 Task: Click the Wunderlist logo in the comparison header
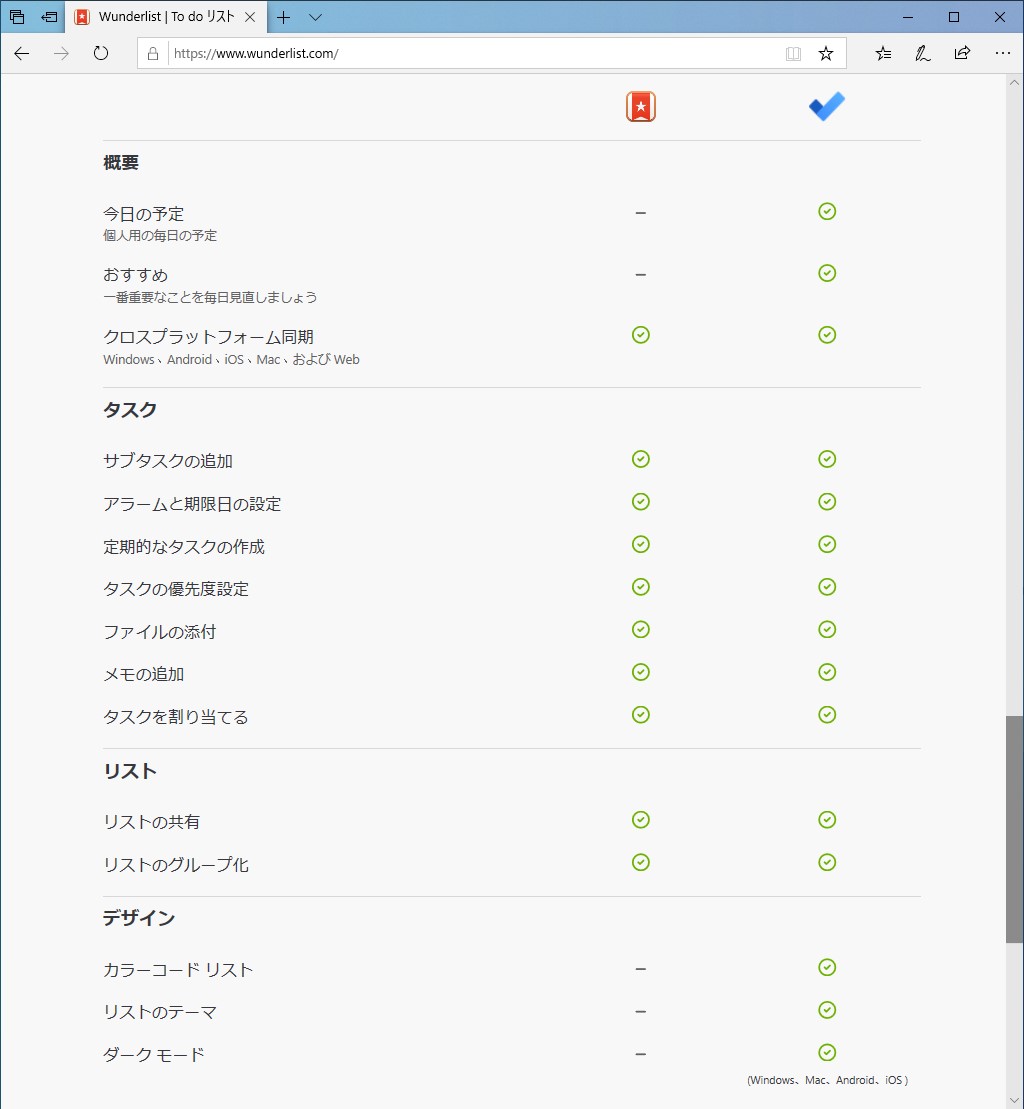pyautogui.click(x=640, y=106)
